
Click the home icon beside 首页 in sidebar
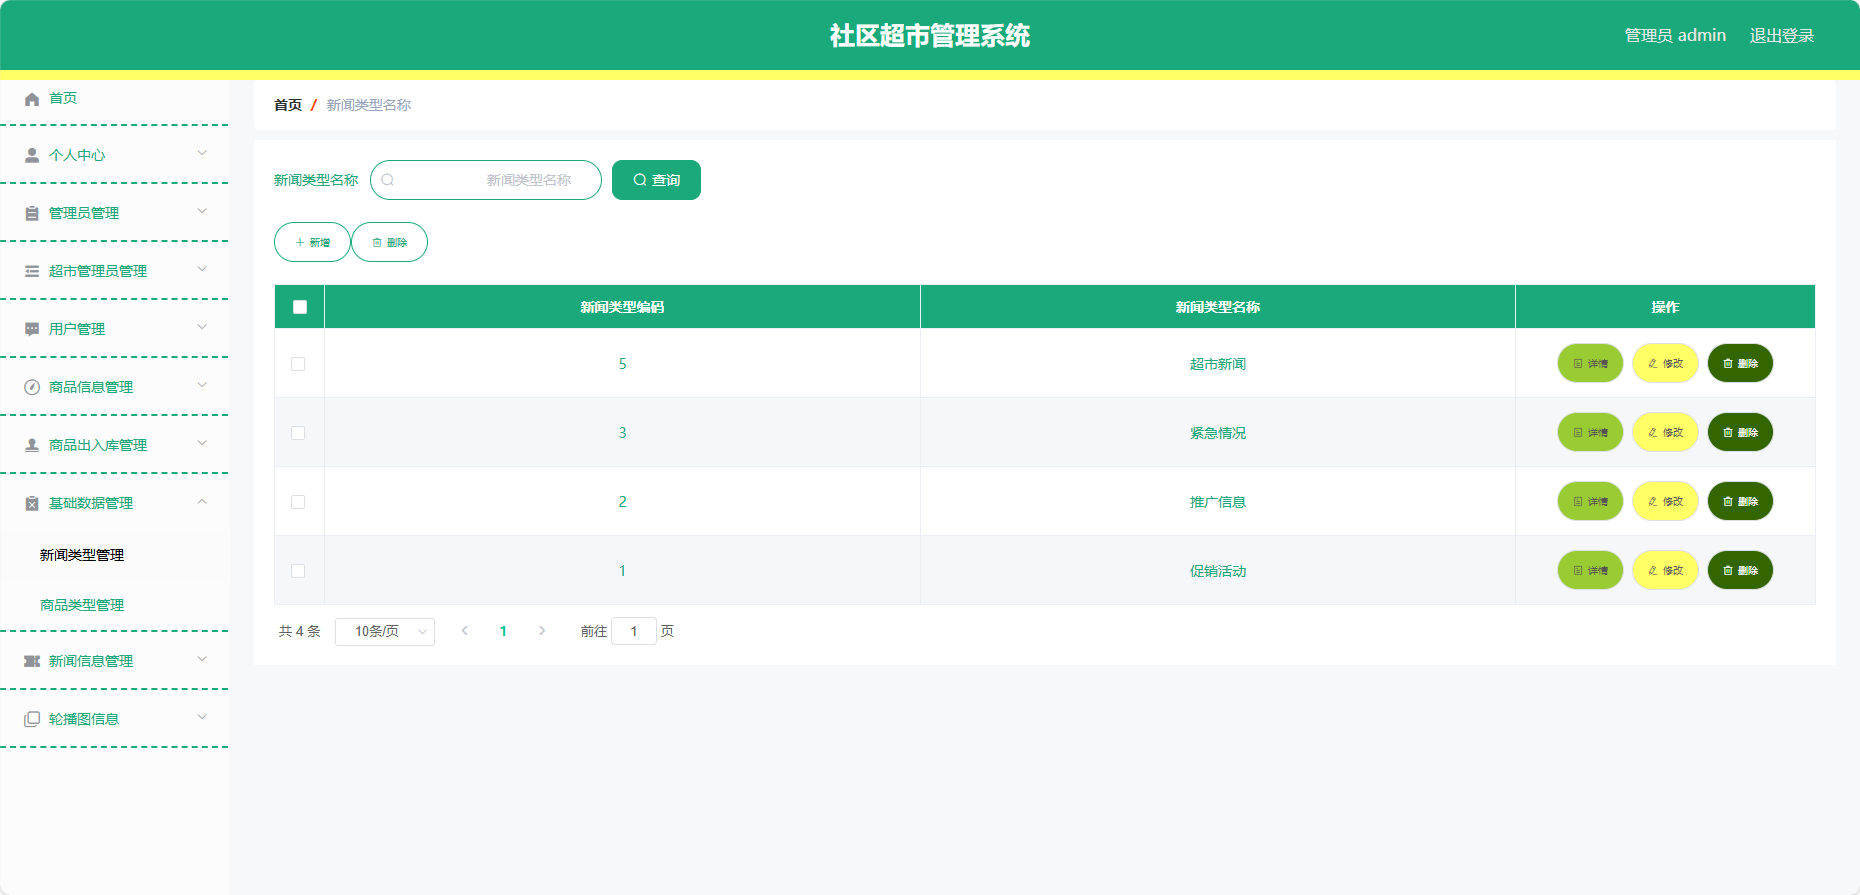(32, 99)
